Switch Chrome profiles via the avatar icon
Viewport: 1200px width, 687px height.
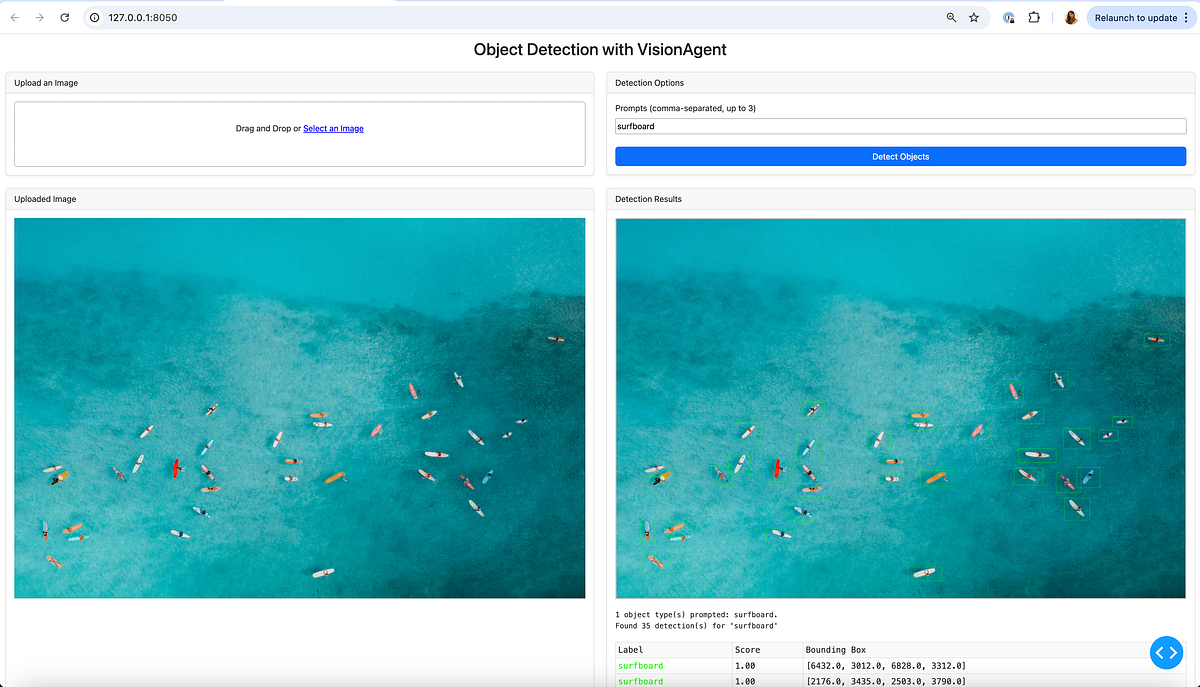[1070, 17]
